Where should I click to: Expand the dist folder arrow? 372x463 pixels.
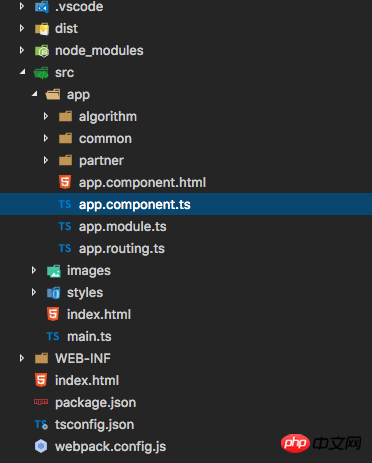(x=22, y=28)
